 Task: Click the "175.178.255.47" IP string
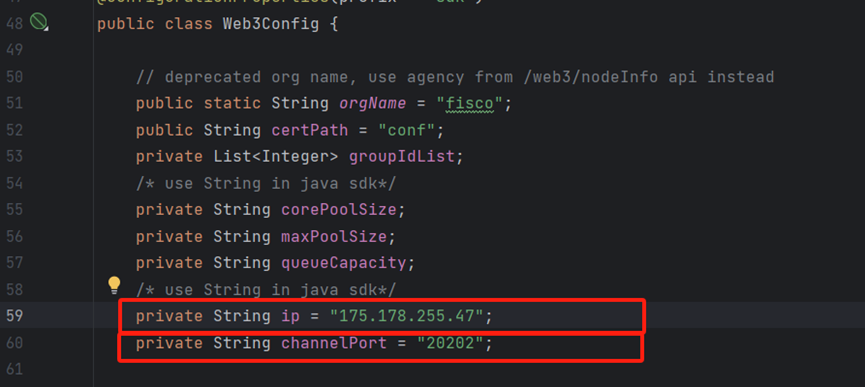click(x=407, y=316)
